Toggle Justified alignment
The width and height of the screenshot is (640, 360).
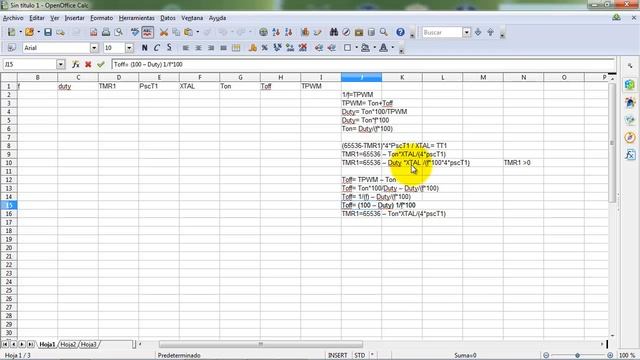point(223,48)
